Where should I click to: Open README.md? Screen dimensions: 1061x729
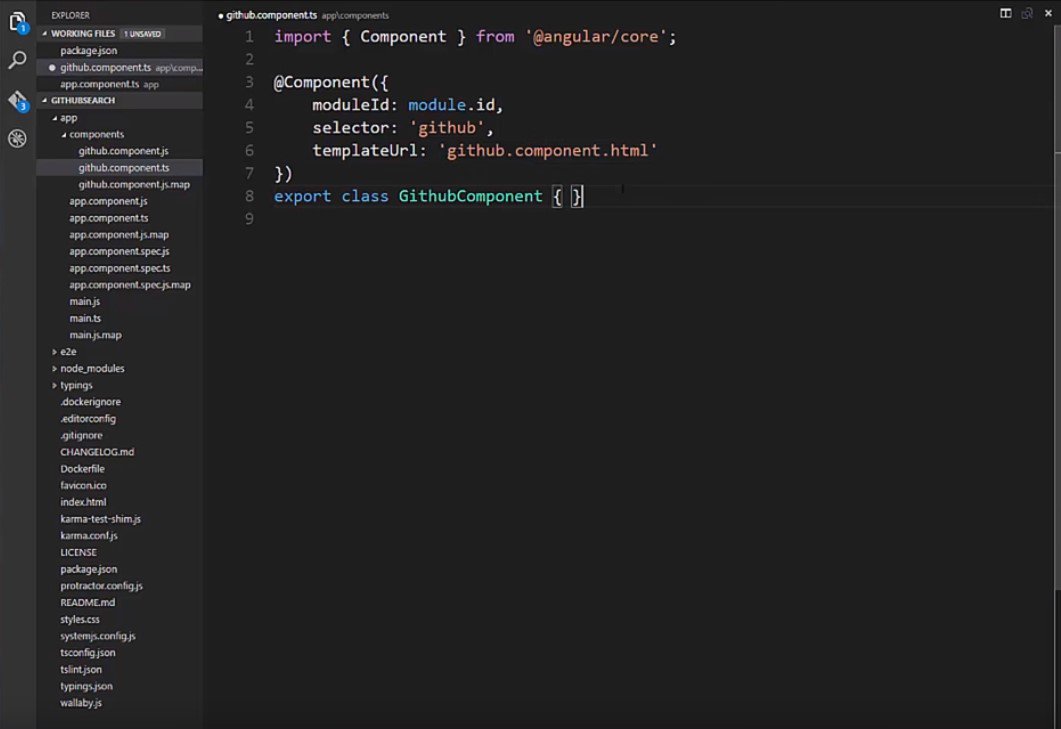pos(87,602)
